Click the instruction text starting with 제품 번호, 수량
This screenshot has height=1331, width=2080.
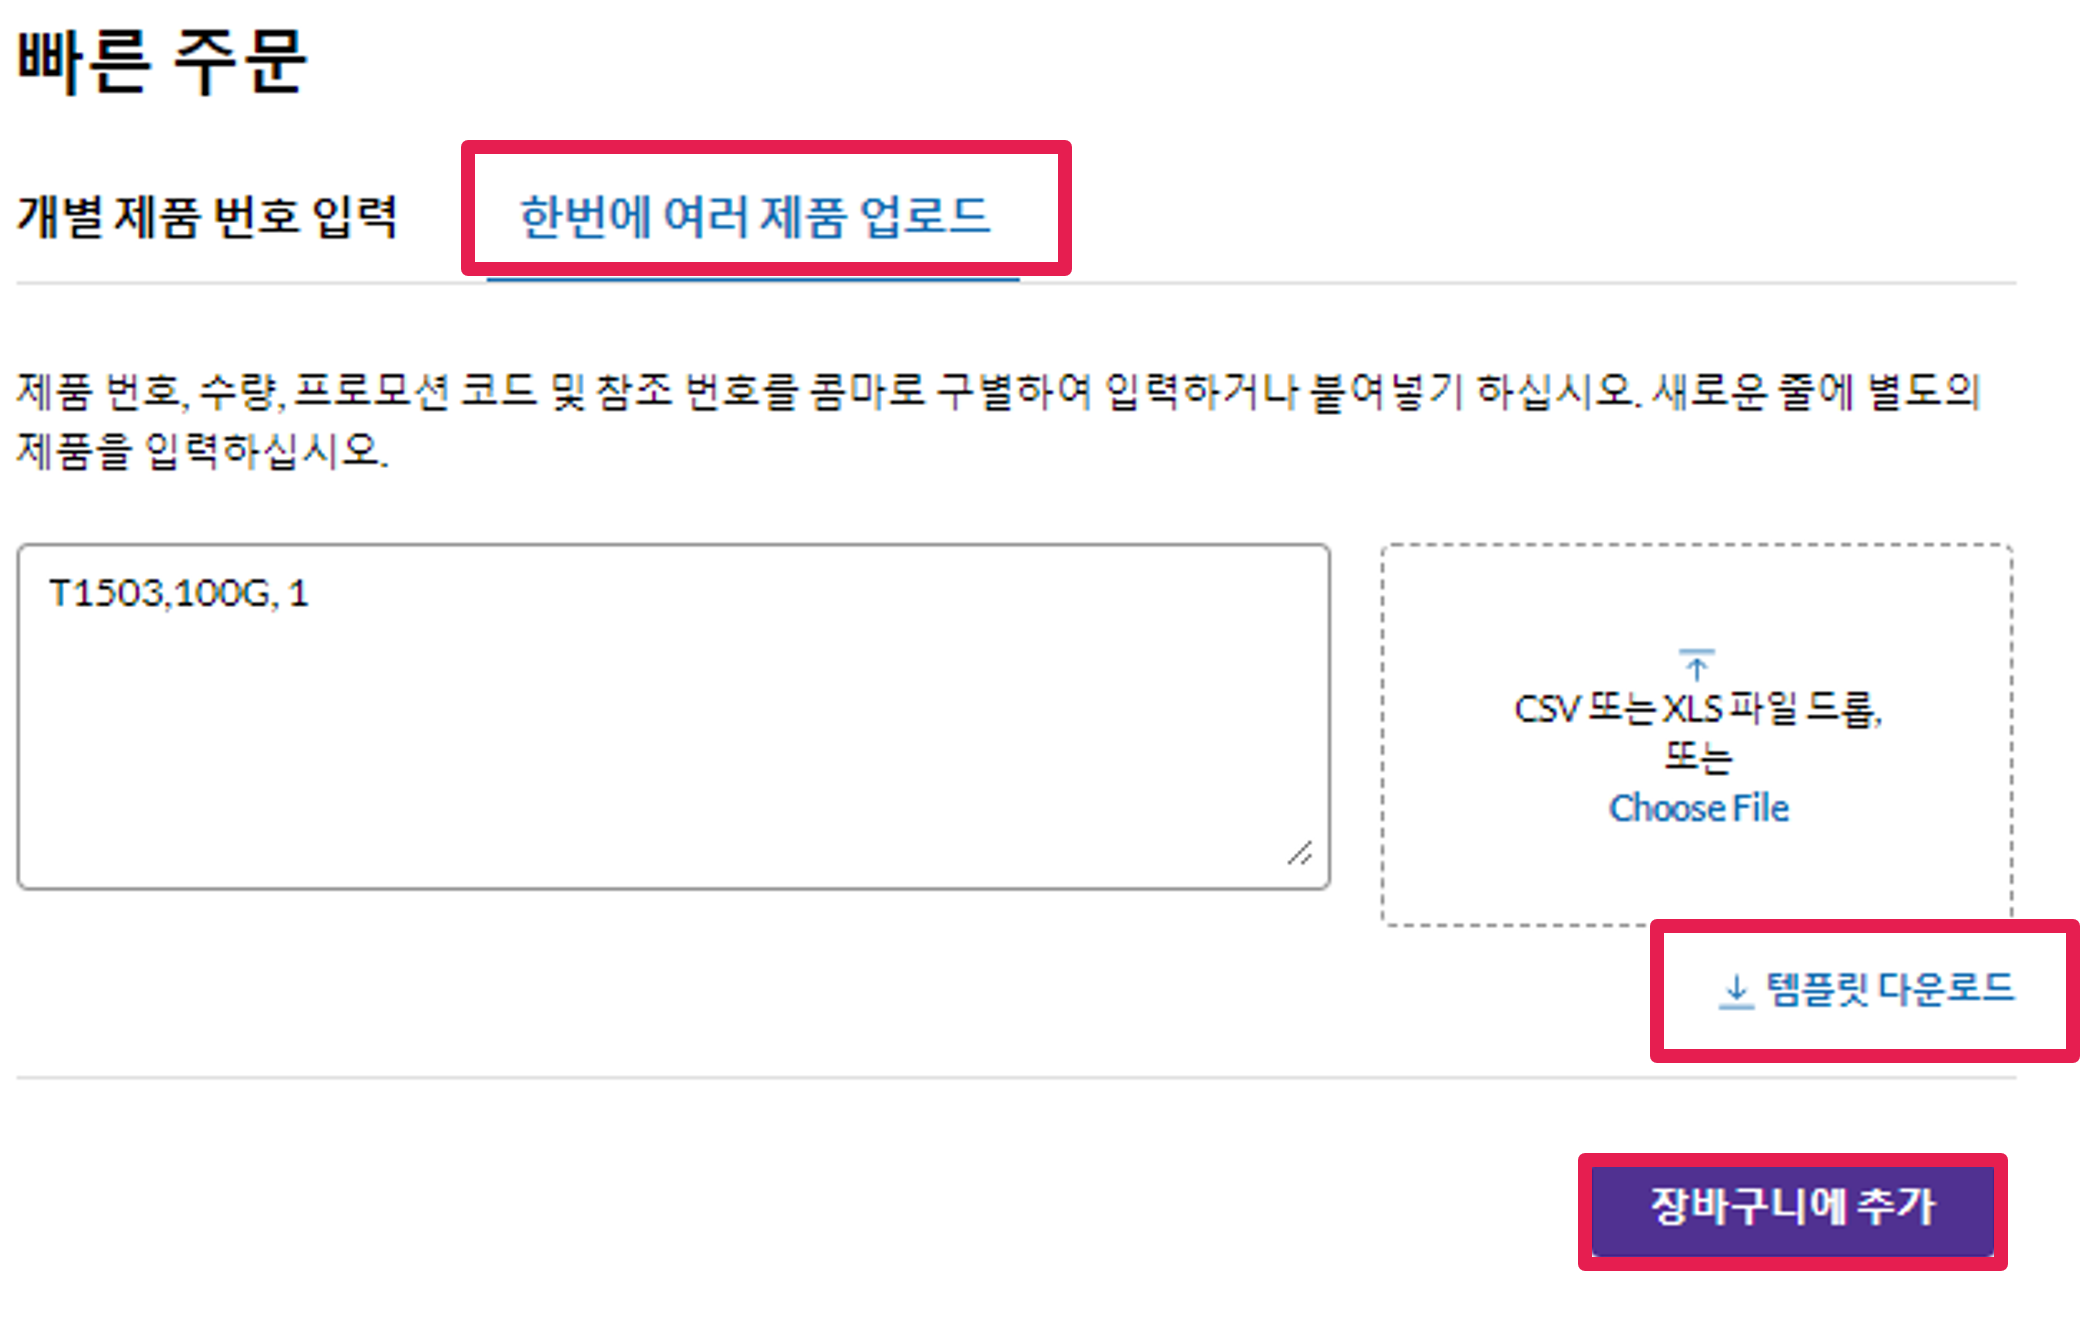point(998,391)
